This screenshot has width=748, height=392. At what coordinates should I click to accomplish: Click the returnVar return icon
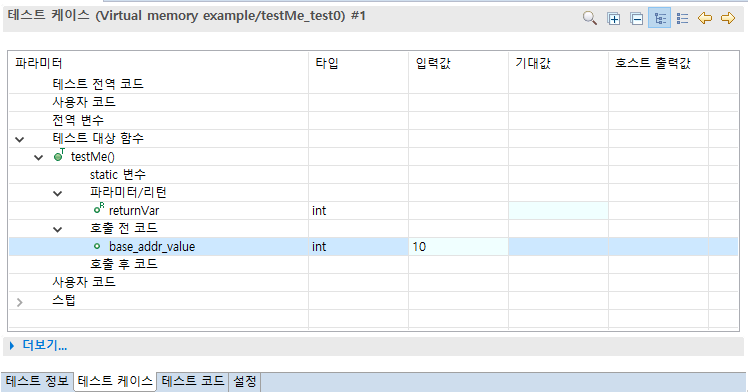click(x=99, y=208)
